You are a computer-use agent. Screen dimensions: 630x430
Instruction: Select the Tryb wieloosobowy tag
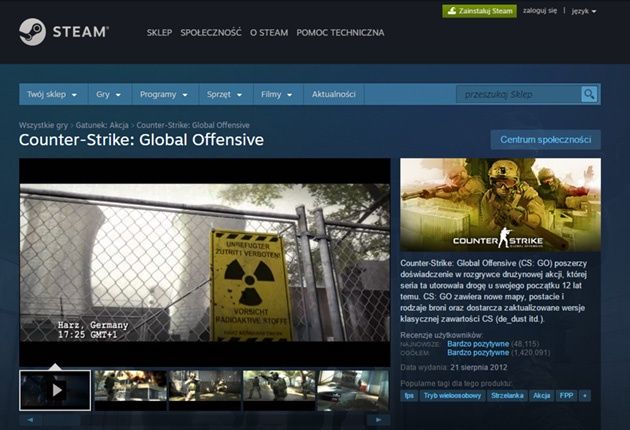coord(452,395)
